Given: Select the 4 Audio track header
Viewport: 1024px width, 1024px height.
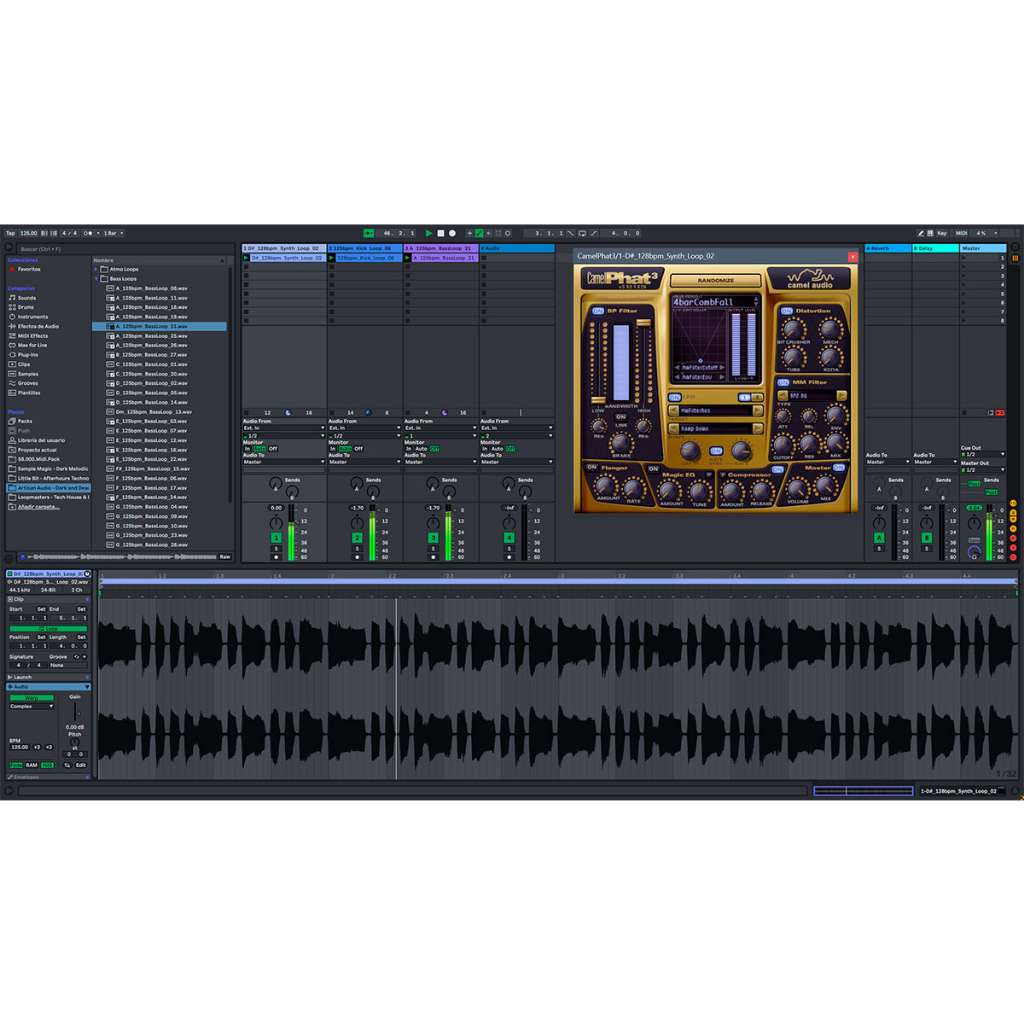Looking at the screenshot, I should coord(517,248).
